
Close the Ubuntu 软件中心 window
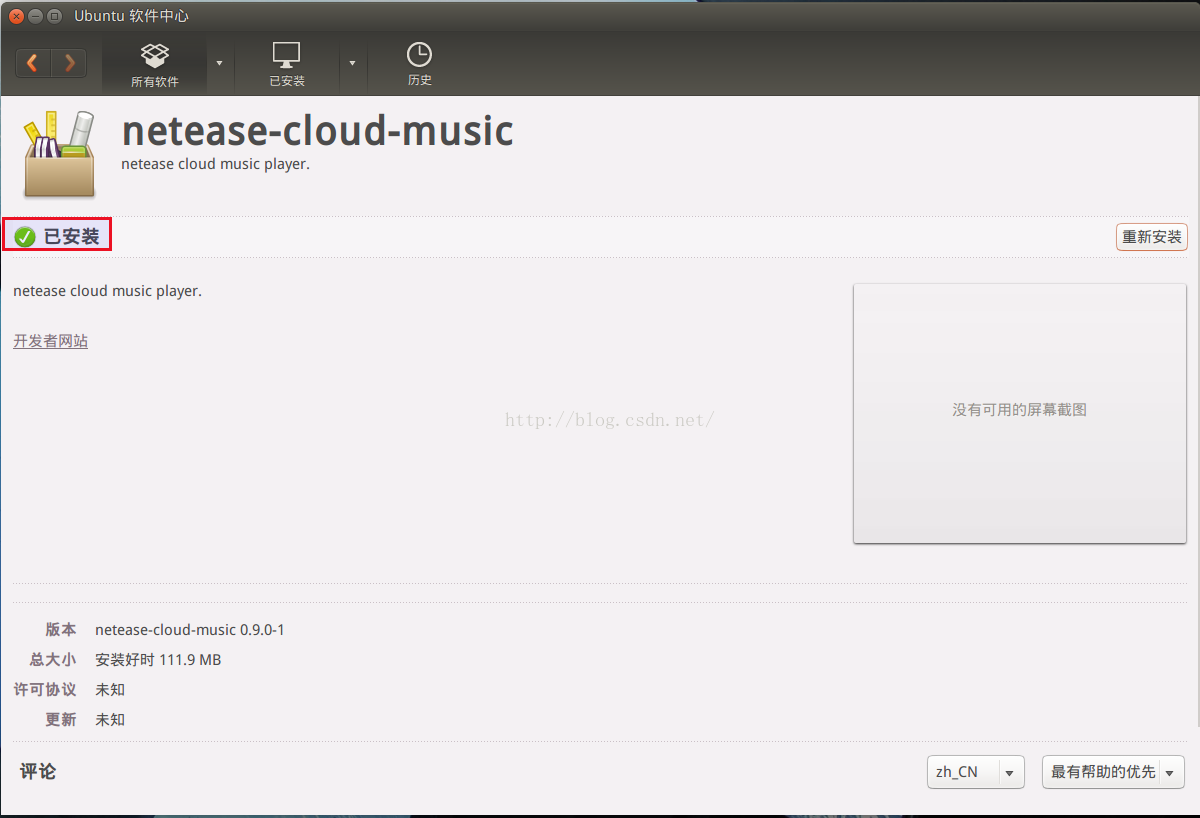click(16, 16)
